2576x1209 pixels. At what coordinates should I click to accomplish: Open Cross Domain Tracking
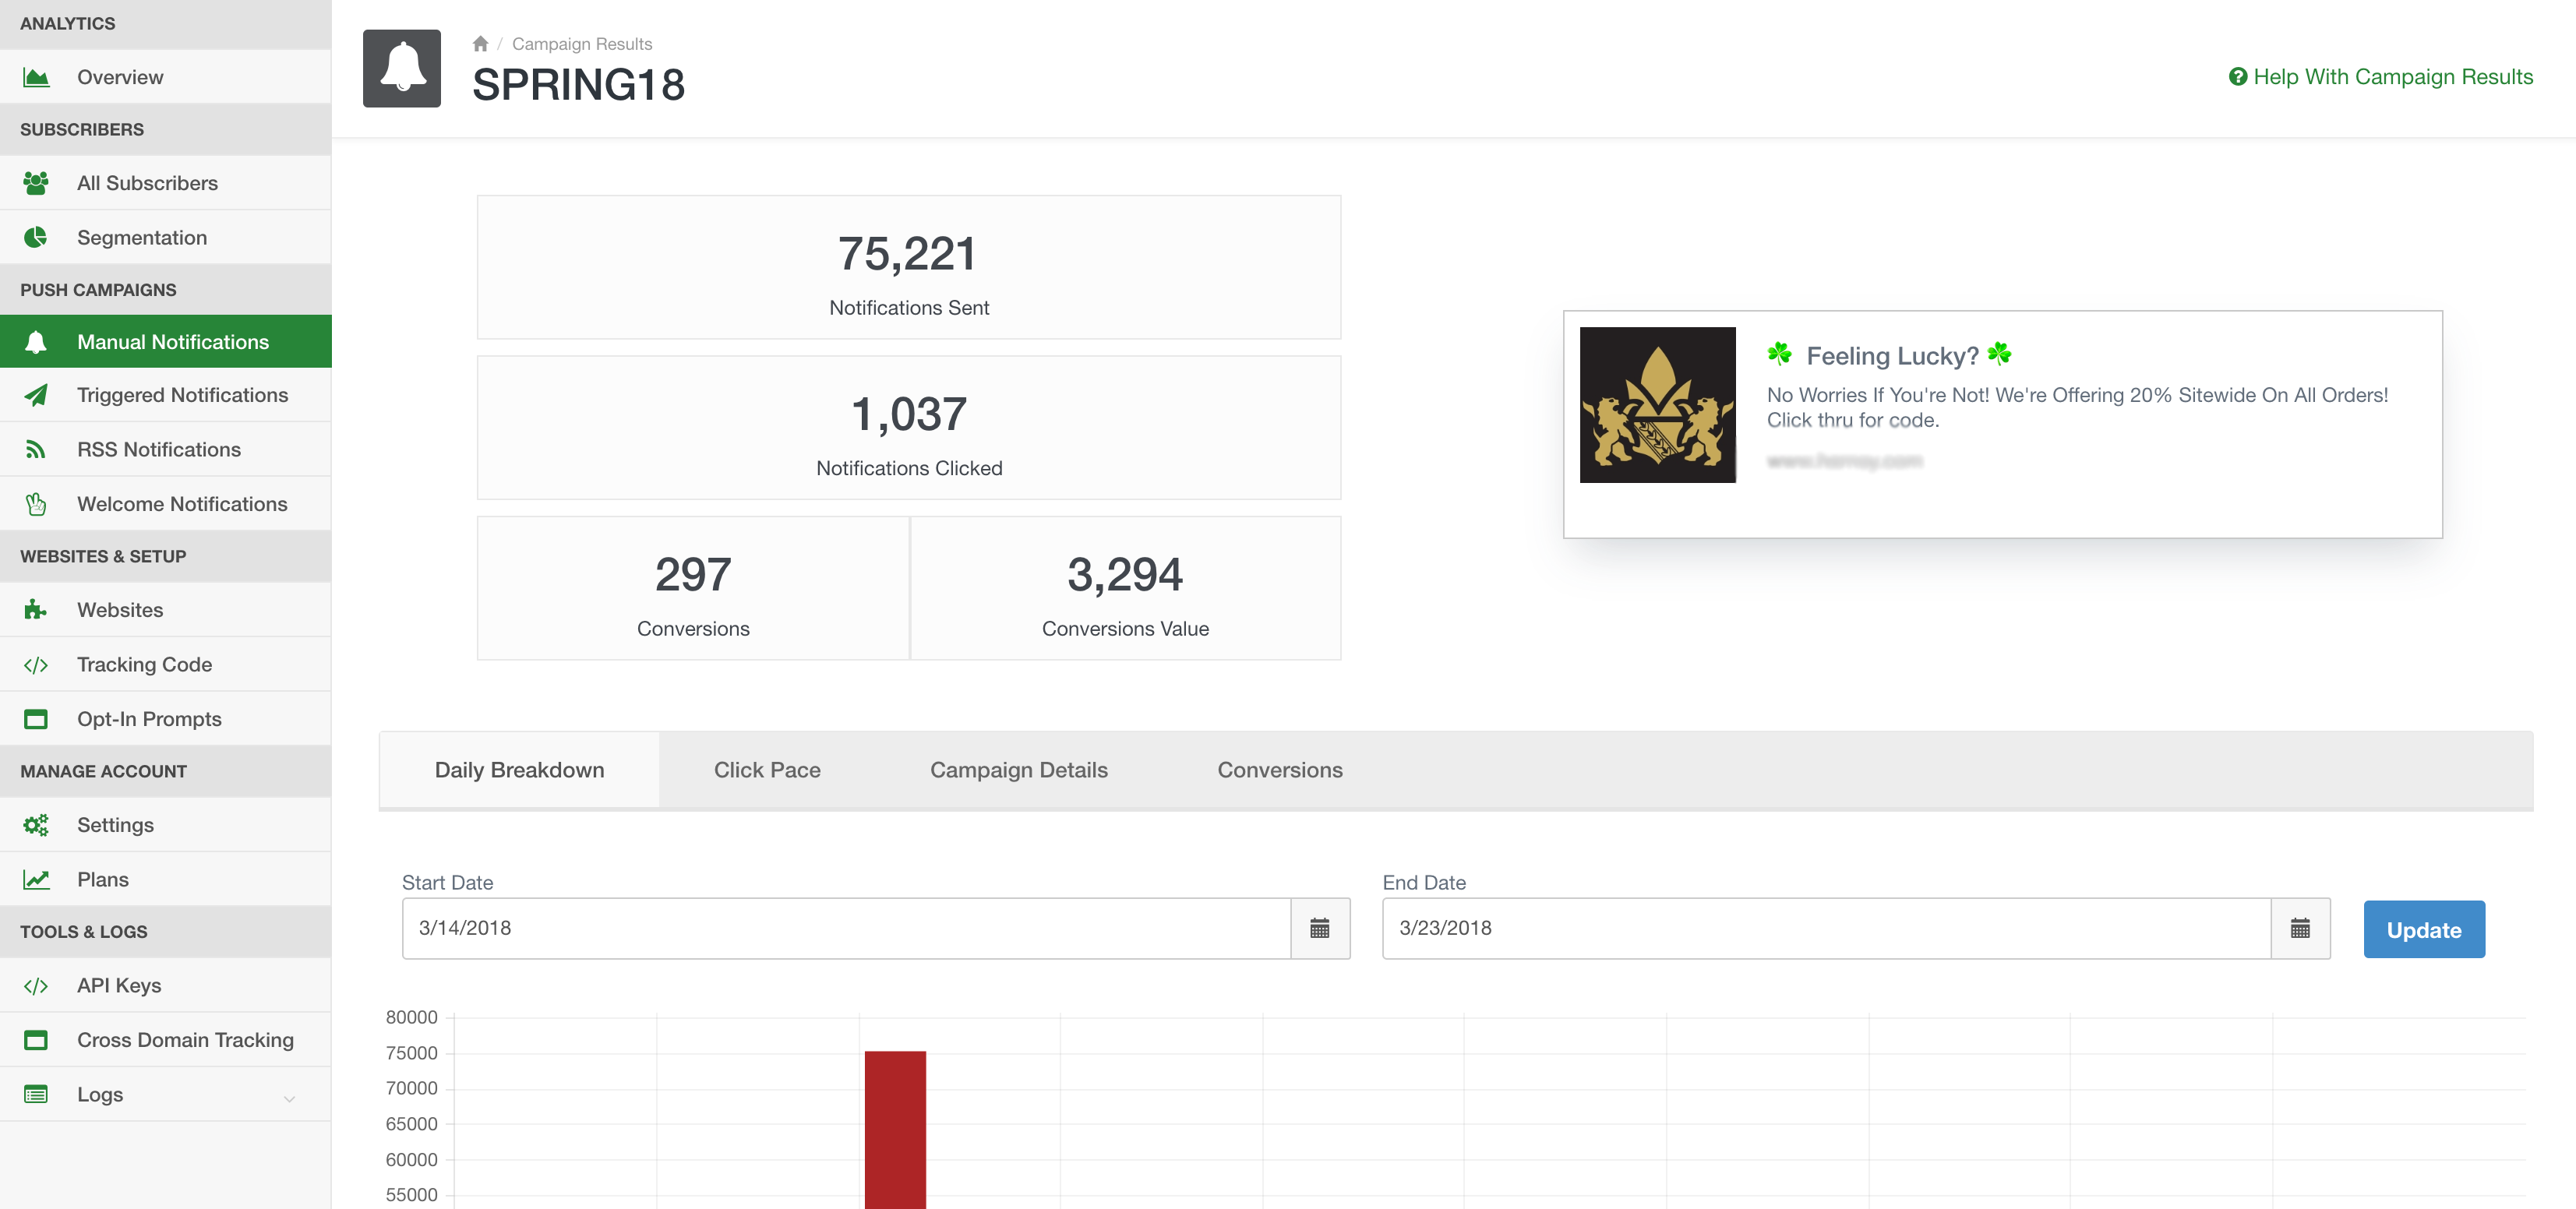tap(165, 1040)
